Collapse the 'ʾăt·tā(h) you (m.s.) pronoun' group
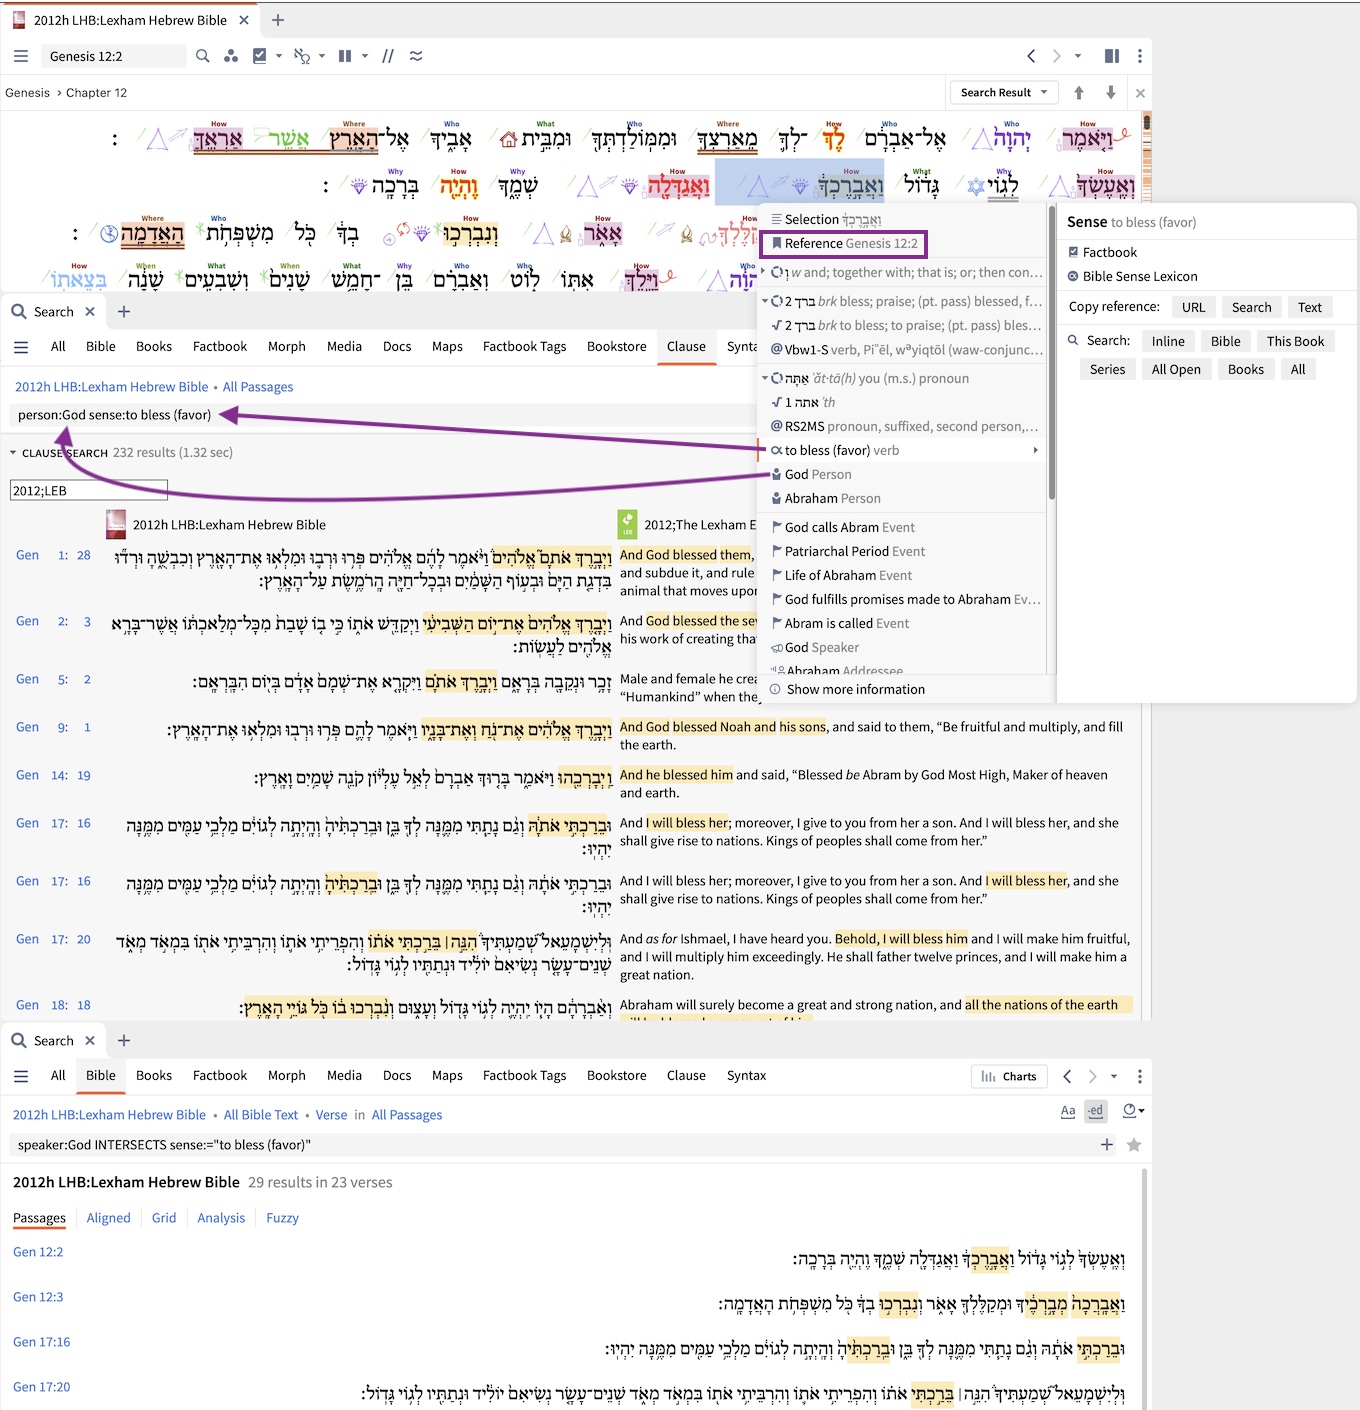 coord(764,378)
